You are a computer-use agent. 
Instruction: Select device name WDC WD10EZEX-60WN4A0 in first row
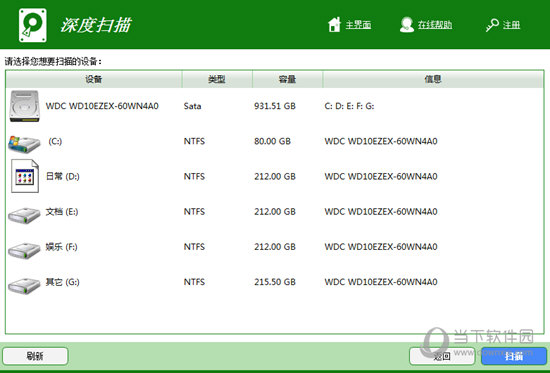[102, 106]
